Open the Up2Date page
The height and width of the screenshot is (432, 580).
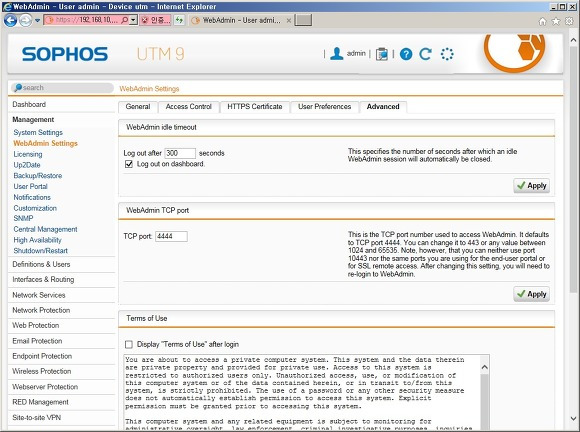tap(27, 165)
